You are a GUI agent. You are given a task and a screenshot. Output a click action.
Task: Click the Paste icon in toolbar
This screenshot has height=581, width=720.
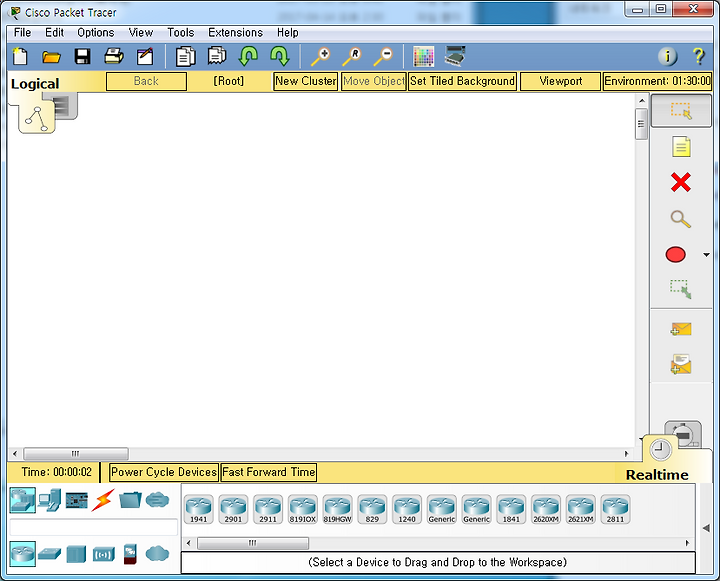(x=217, y=56)
